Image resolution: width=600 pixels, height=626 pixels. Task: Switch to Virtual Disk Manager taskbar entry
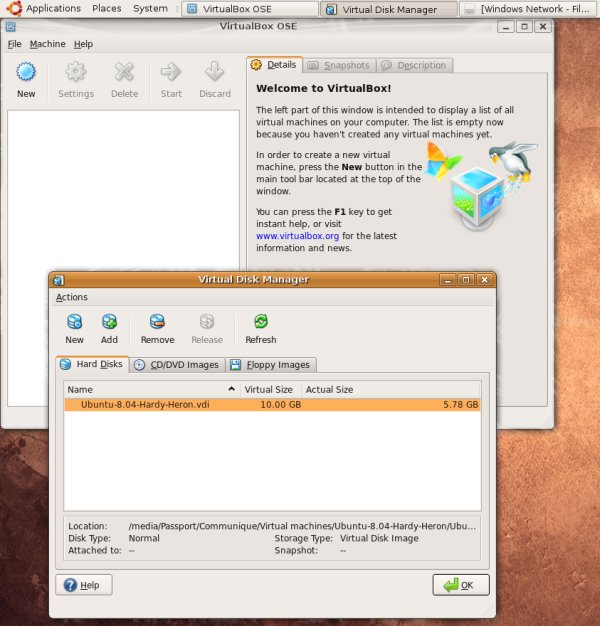[x=389, y=9]
